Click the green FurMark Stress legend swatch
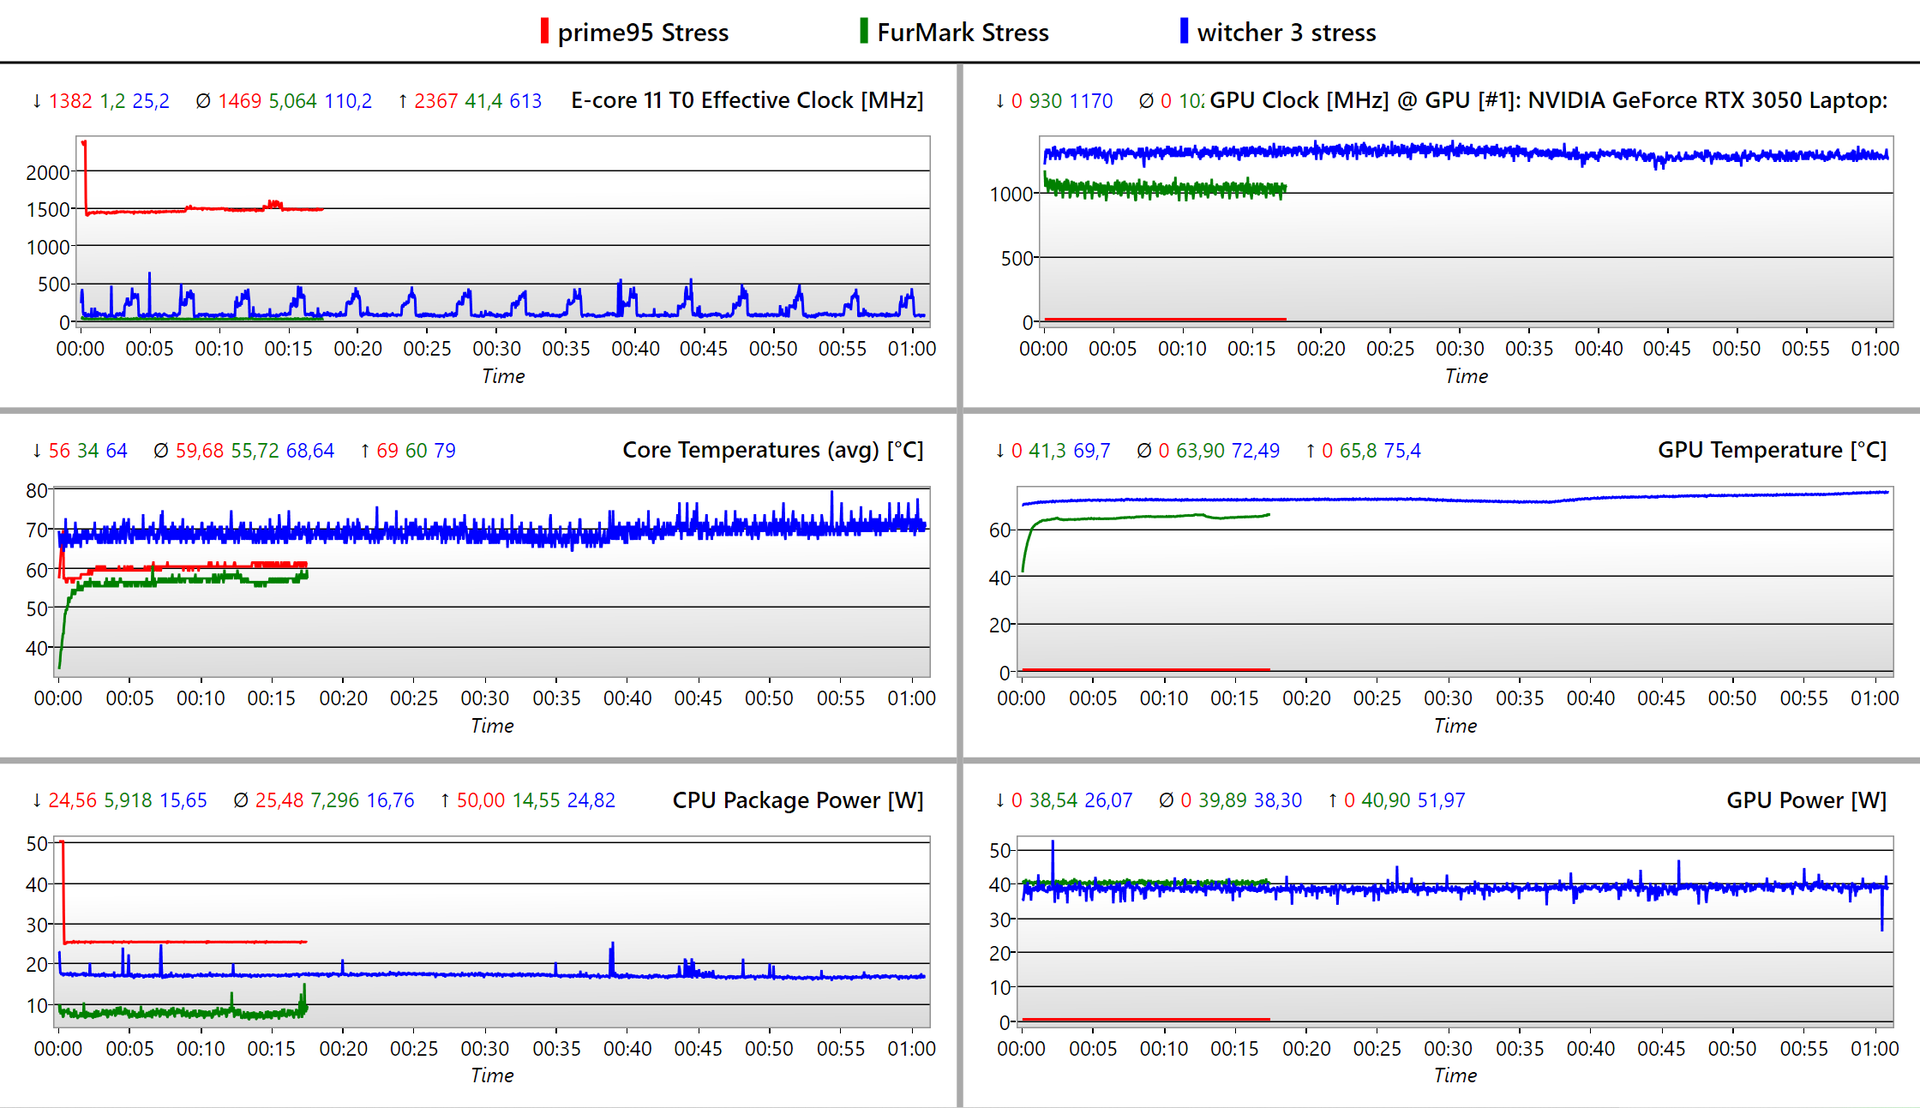This screenshot has width=1920, height=1108. pos(864,31)
